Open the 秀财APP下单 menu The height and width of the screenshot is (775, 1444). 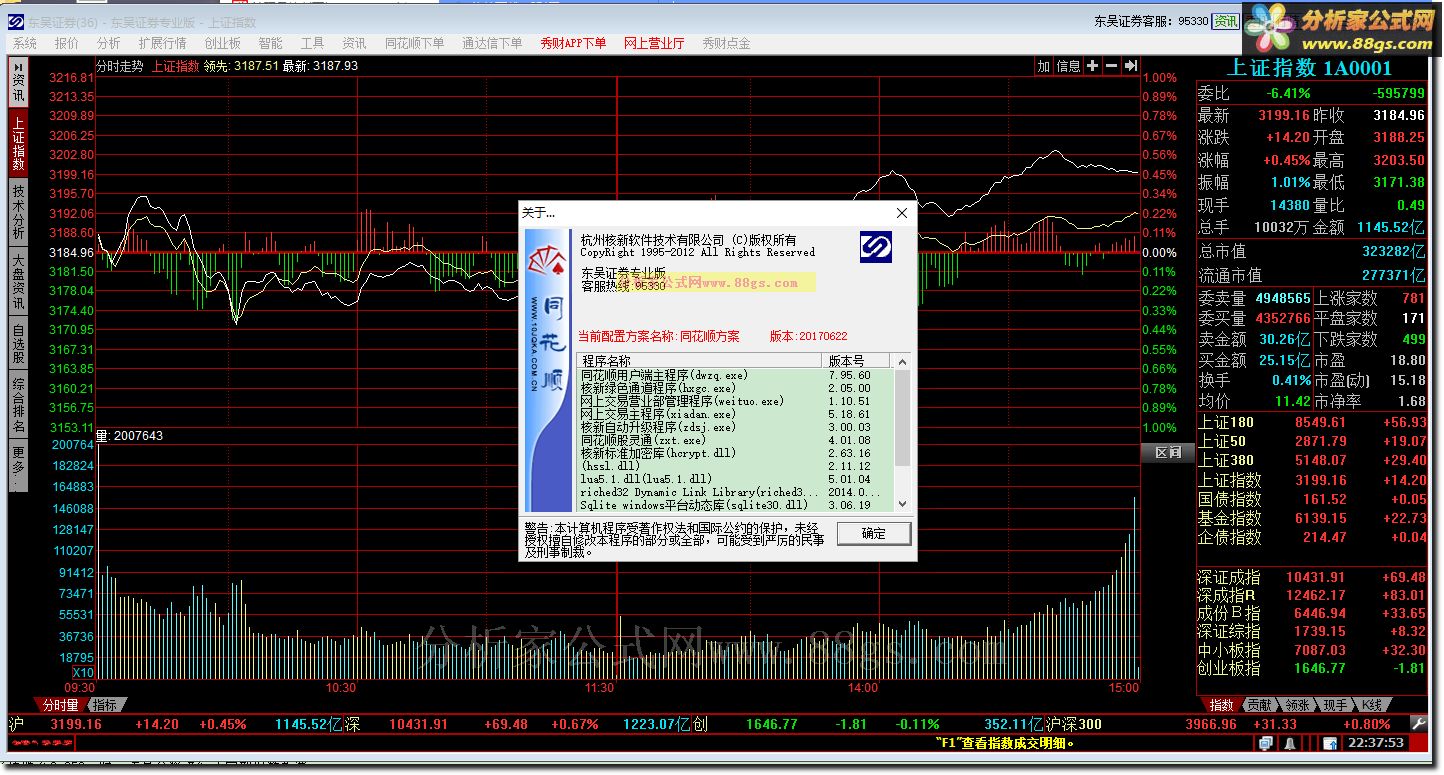click(x=573, y=43)
